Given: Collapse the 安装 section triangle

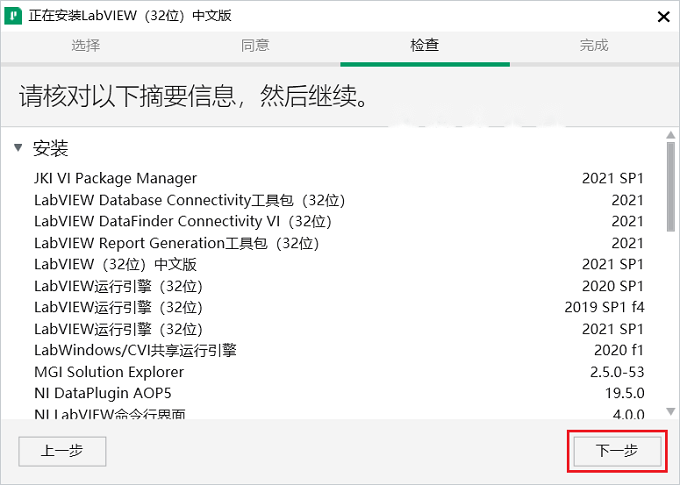Looking at the screenshot, I should click(x=18, y=148).
